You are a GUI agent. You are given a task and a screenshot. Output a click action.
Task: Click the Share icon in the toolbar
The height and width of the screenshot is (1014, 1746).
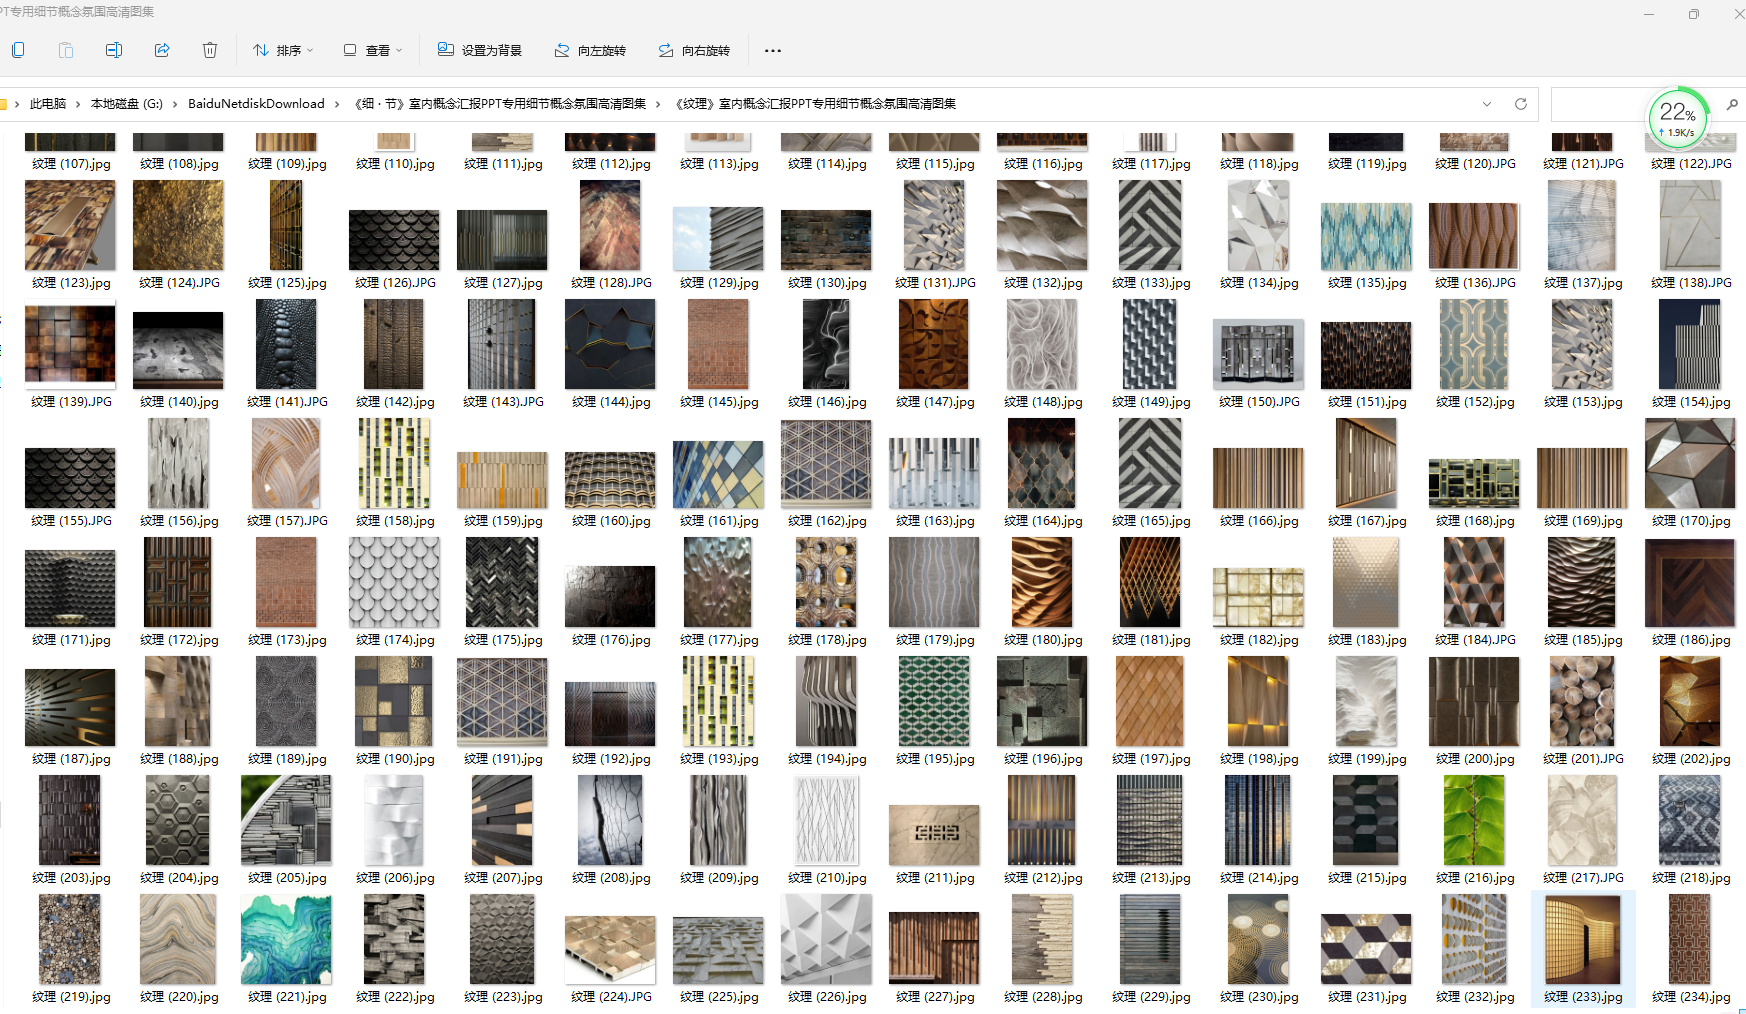click(x=162, y=50)
